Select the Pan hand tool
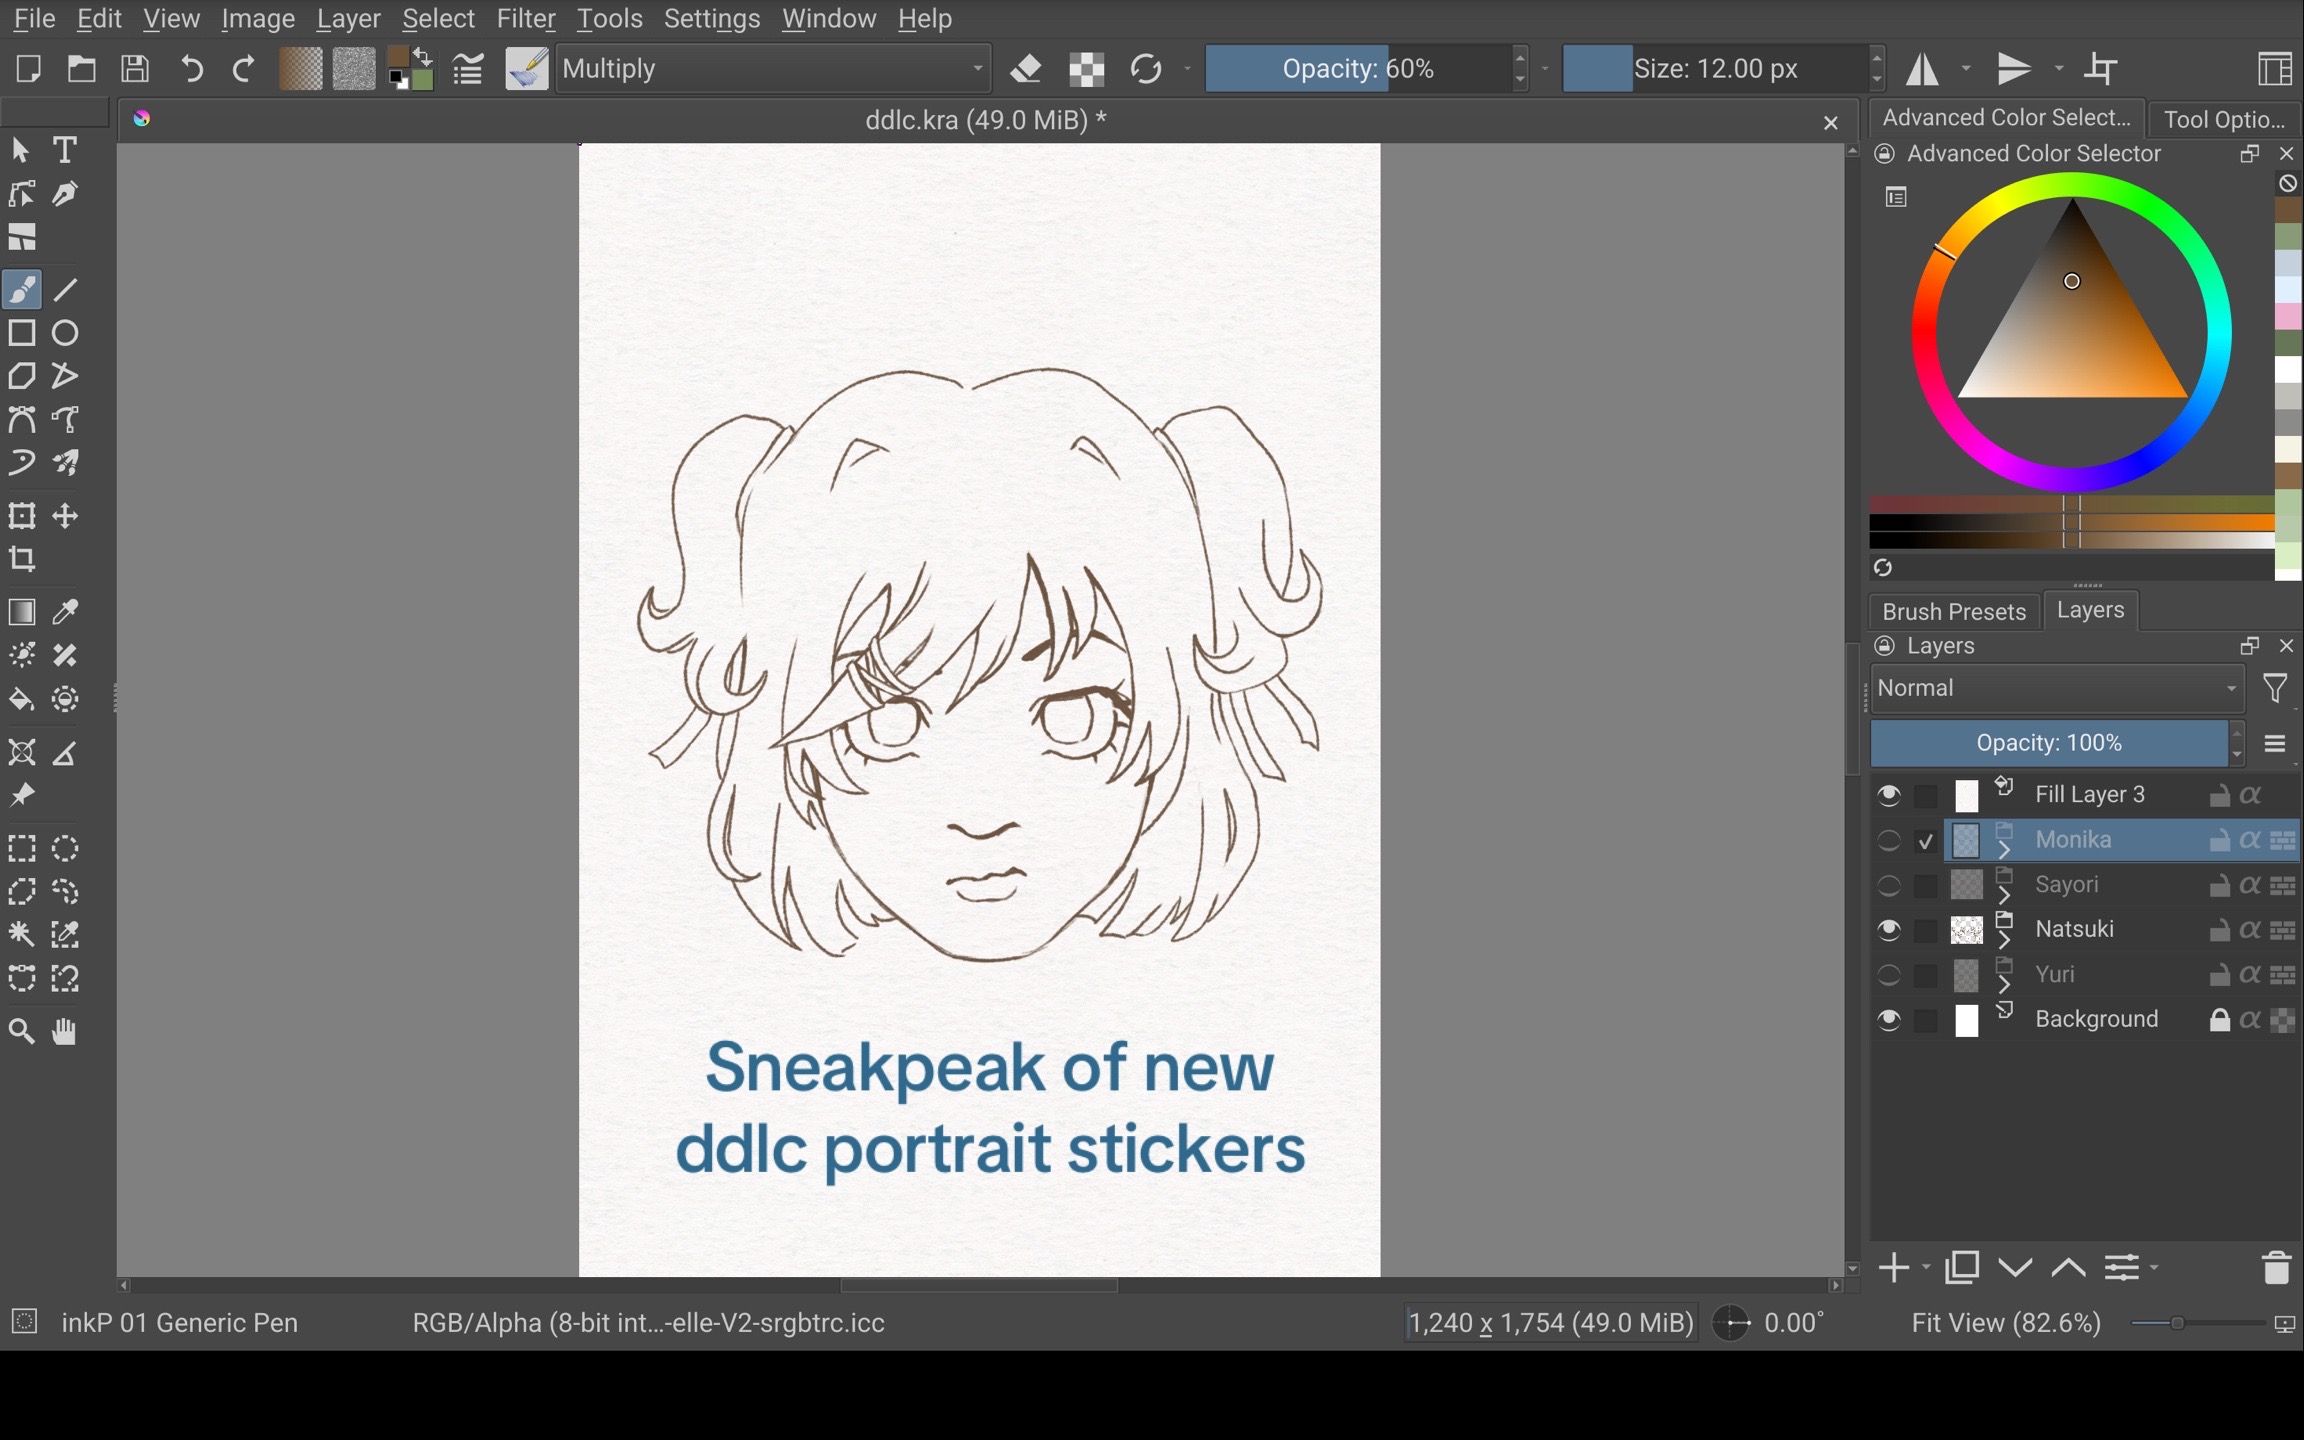Viewport: 2304px width, 1440px height. pyautogui.click(x=65, y=1031)
